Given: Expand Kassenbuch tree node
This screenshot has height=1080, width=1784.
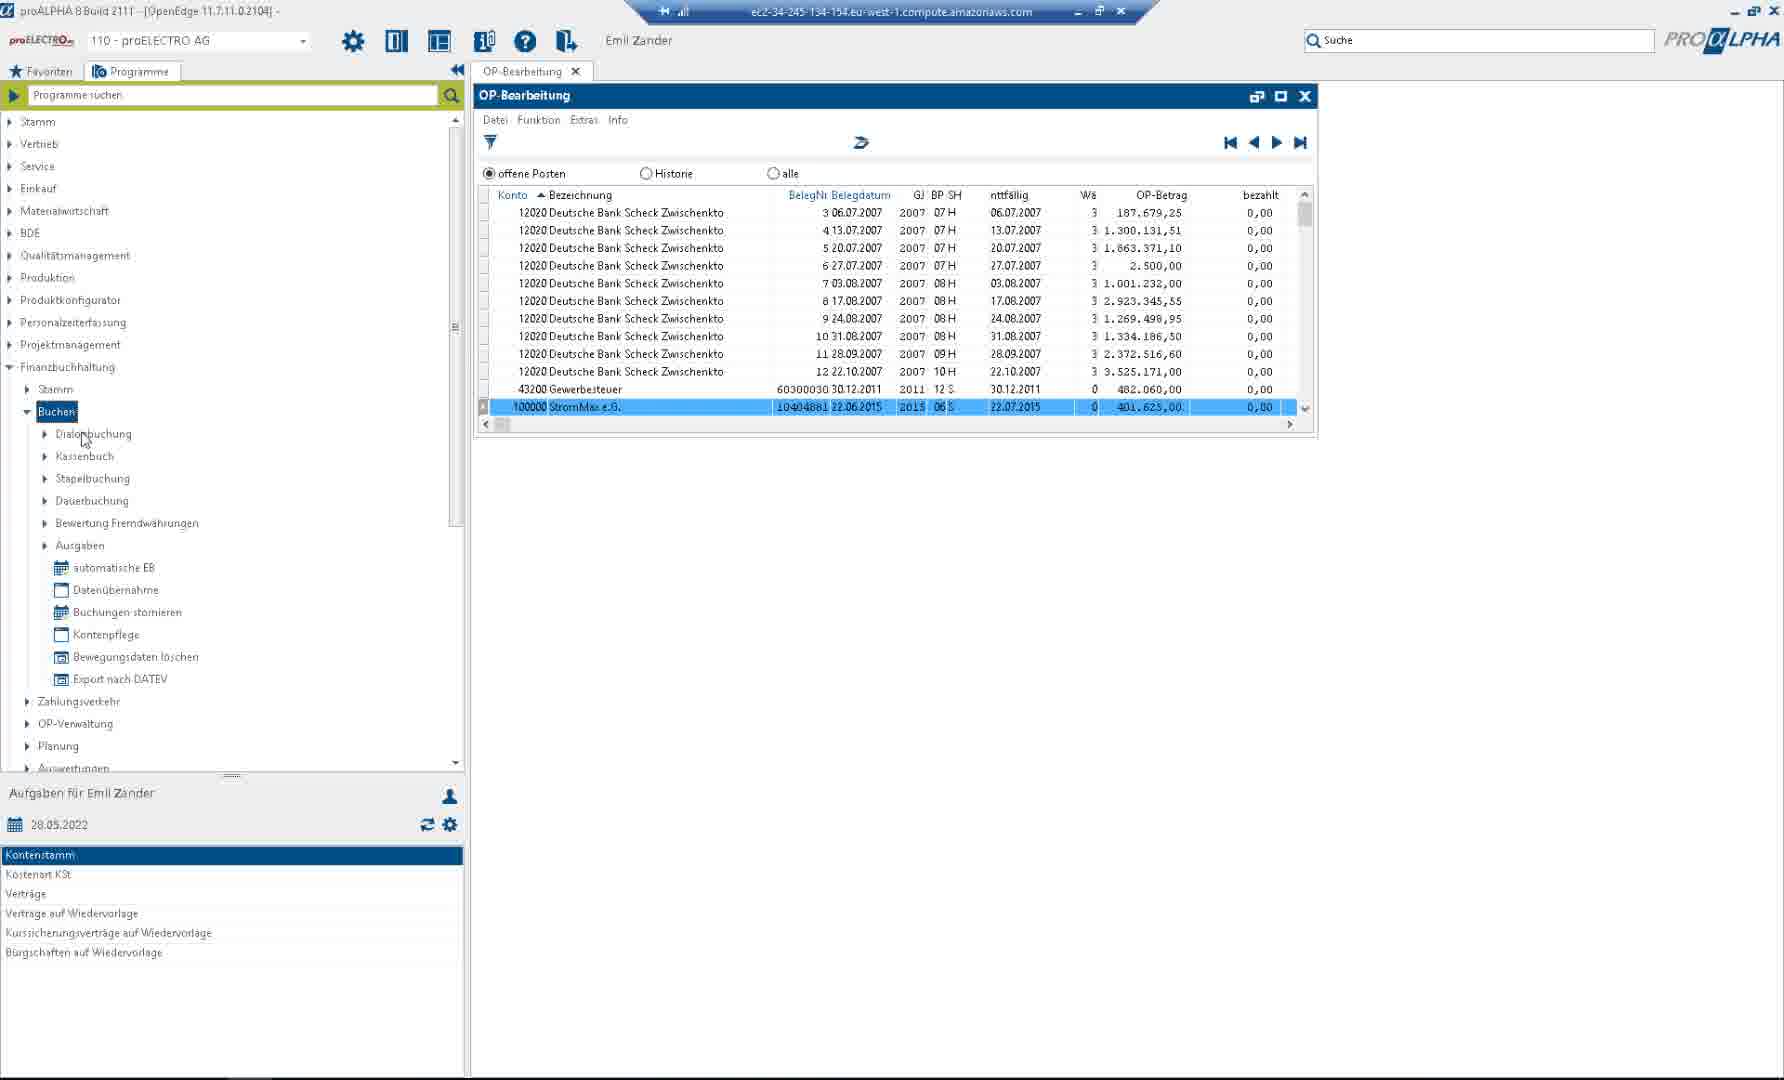Looking at the screenshot, I should 45,456.
